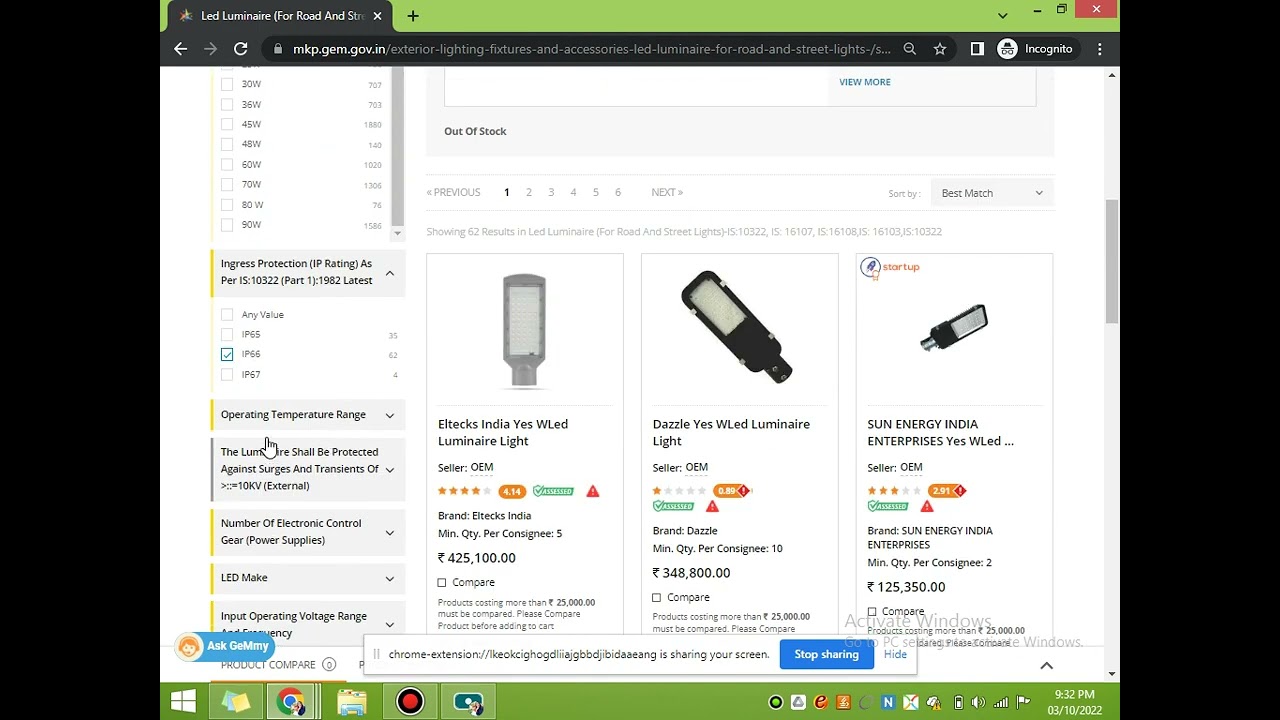Image resolution: width=1280 pixels, height=720 pixels.
Task: Click the action center flag tray icon
Action: [1023, 703]
